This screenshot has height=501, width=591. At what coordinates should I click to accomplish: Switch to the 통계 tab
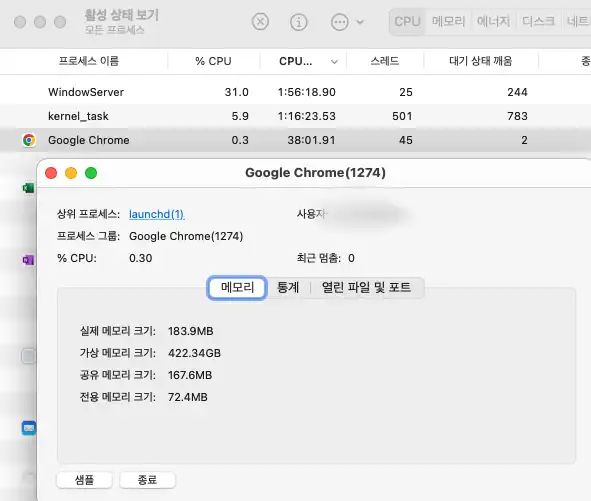coord(288,288)
